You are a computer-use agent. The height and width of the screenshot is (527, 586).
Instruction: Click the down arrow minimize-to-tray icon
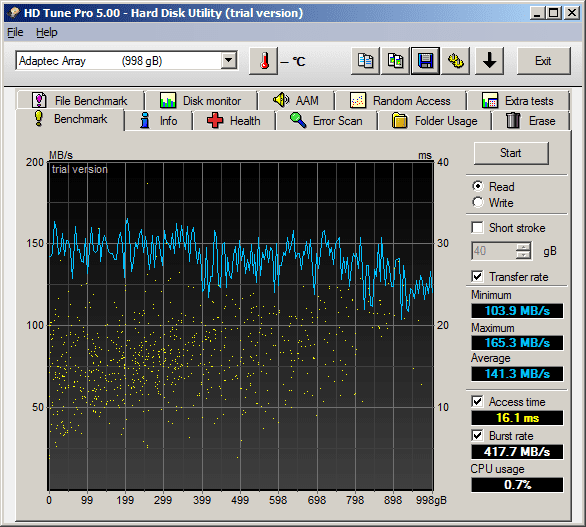489,61
